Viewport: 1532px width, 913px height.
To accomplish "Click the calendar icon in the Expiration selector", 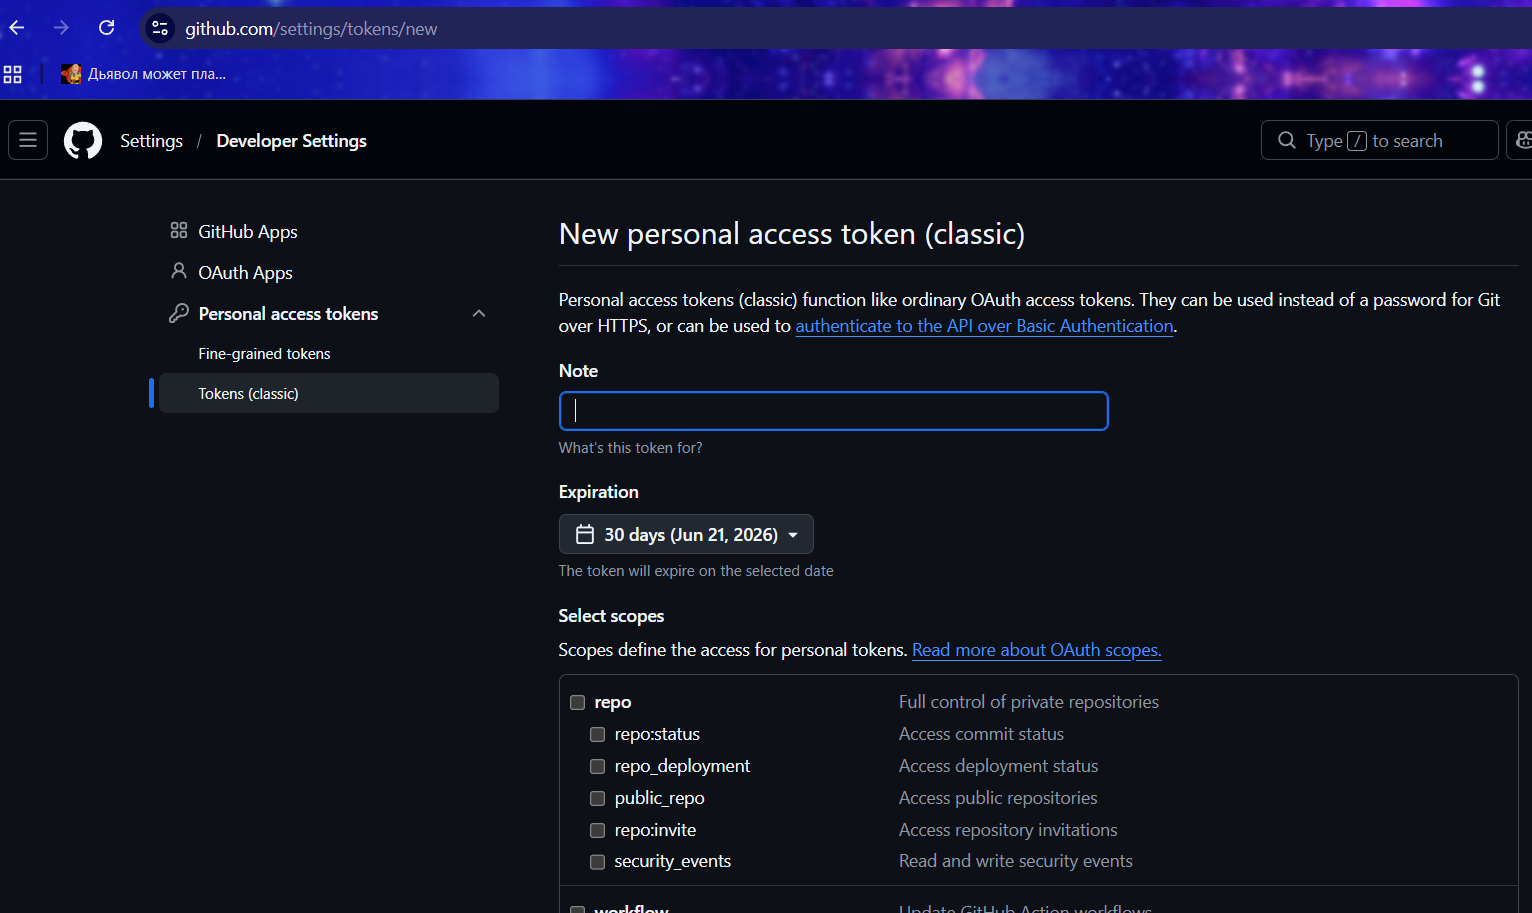I will click(585, 535).
